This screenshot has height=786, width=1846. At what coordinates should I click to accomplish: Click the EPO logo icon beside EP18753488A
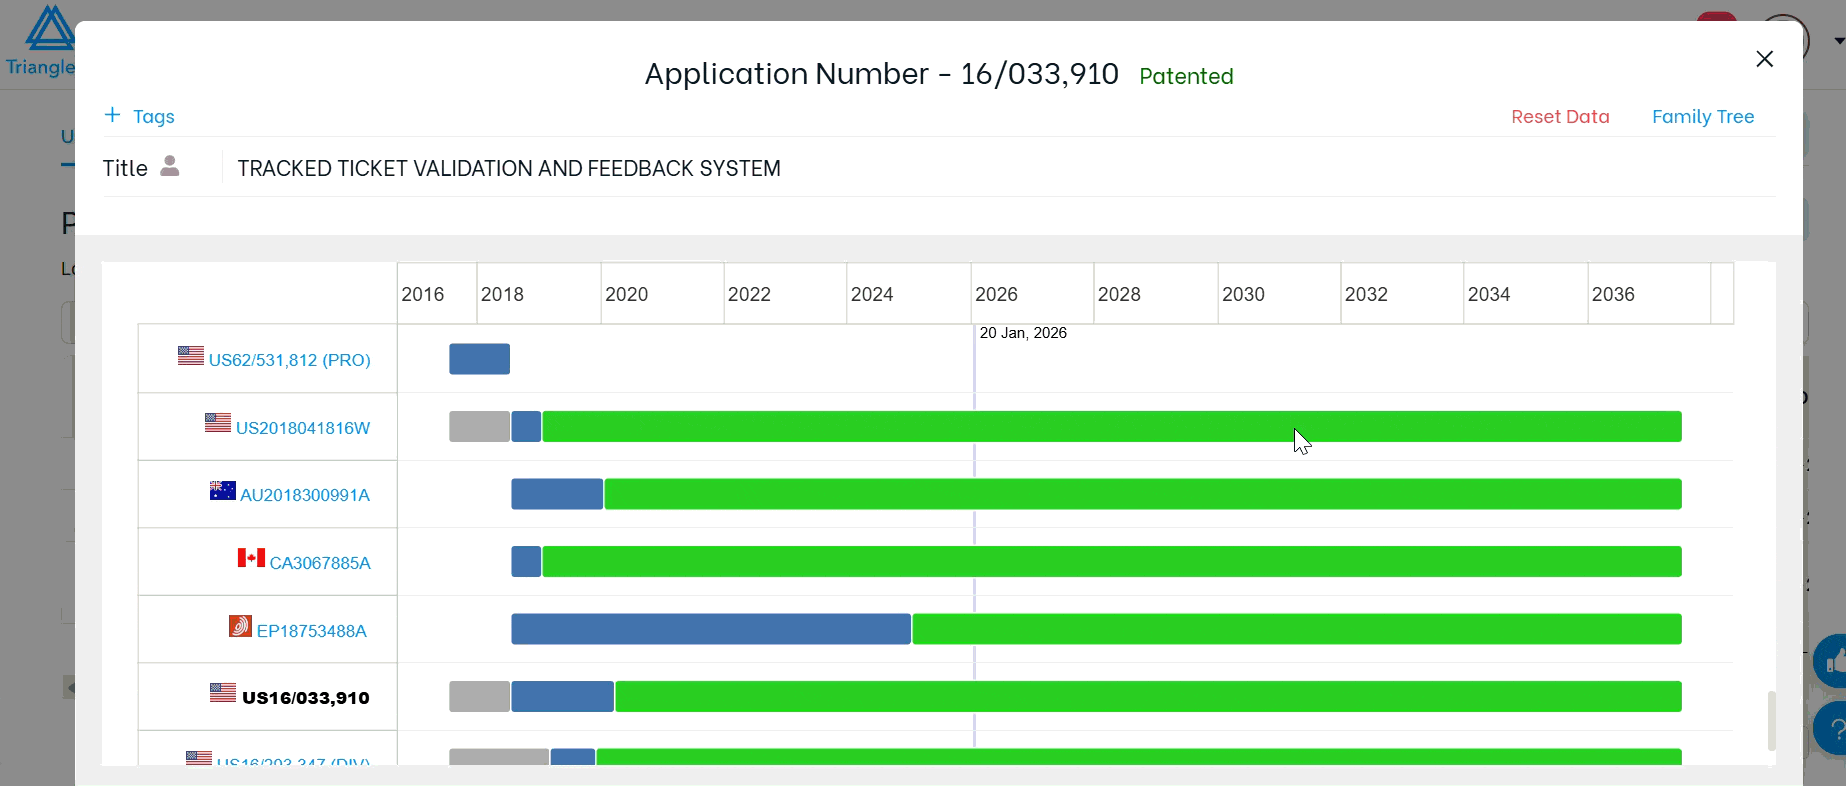pos(240,627)
